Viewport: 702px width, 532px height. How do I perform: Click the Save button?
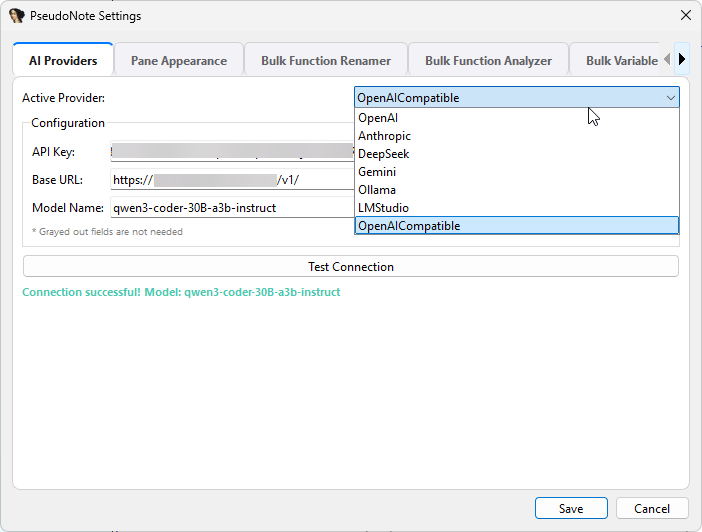pos(571,508)
